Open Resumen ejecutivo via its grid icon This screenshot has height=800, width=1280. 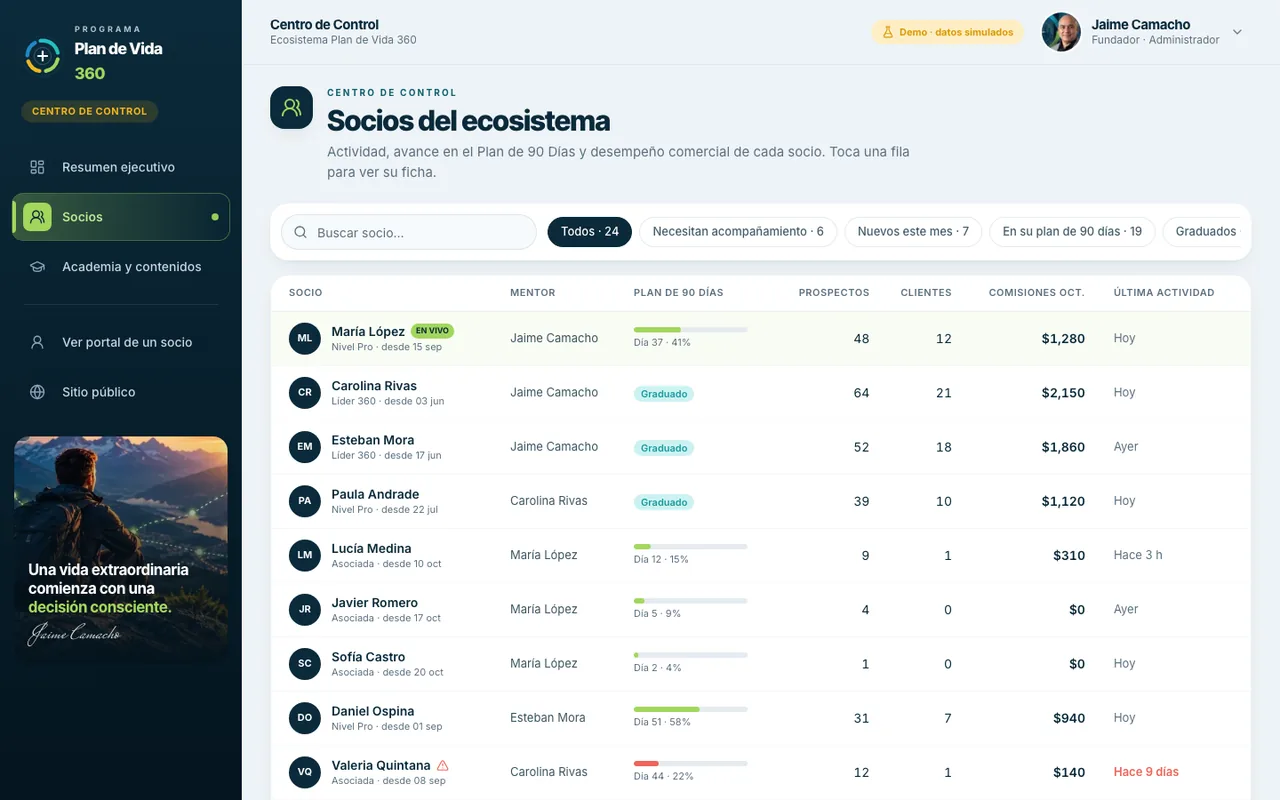click(x=37, y=167)
